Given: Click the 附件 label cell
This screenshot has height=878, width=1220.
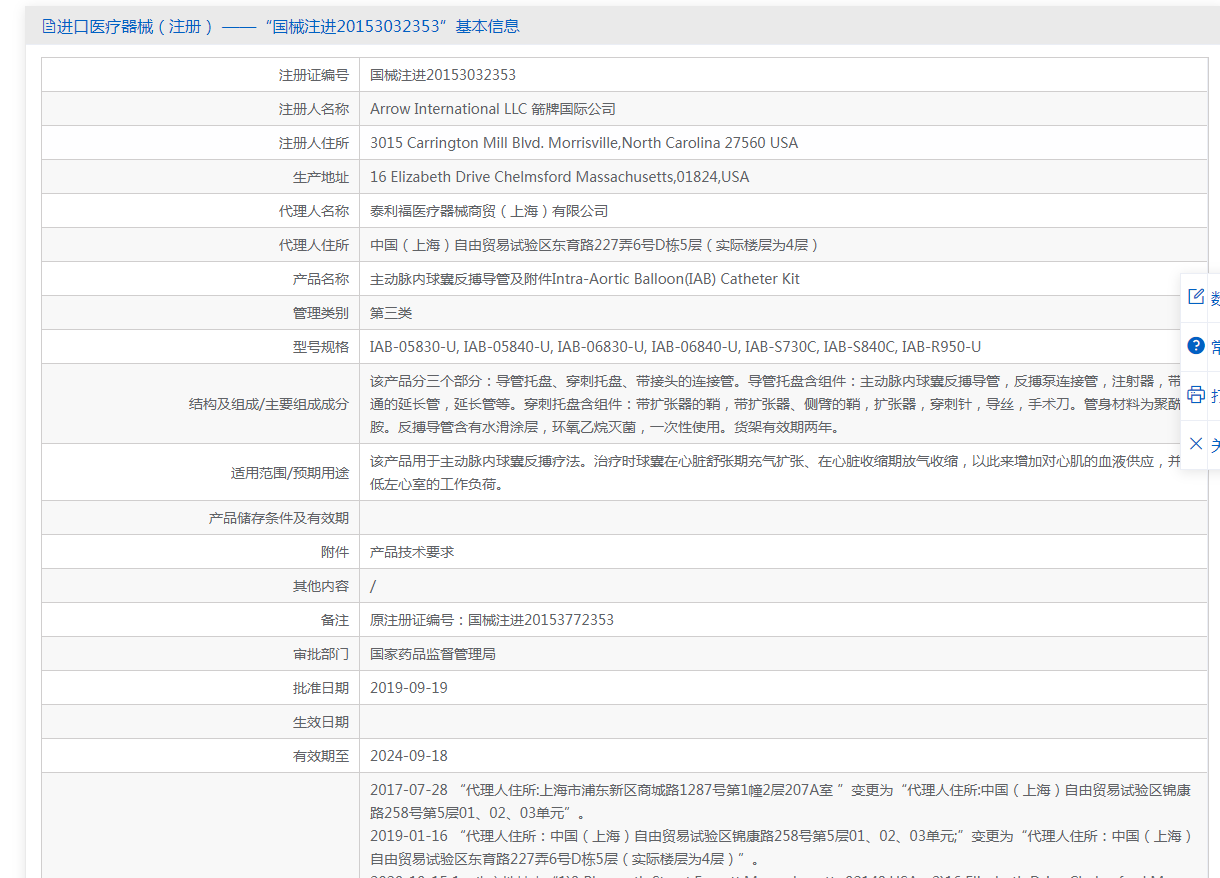Looking at the screenshot, I should [x=200, y=552].
